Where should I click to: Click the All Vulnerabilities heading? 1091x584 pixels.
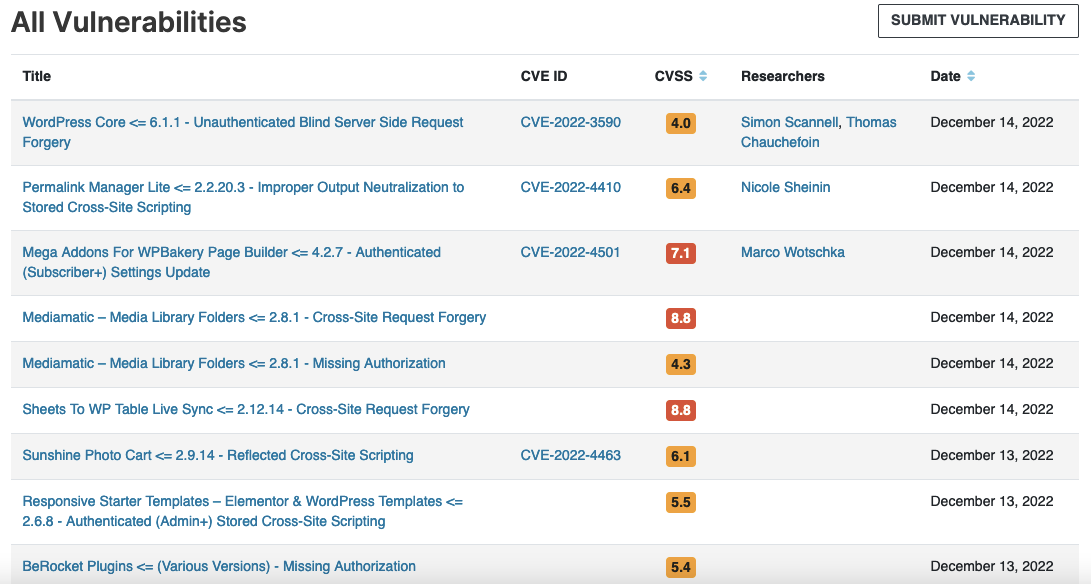pos(129,22)
